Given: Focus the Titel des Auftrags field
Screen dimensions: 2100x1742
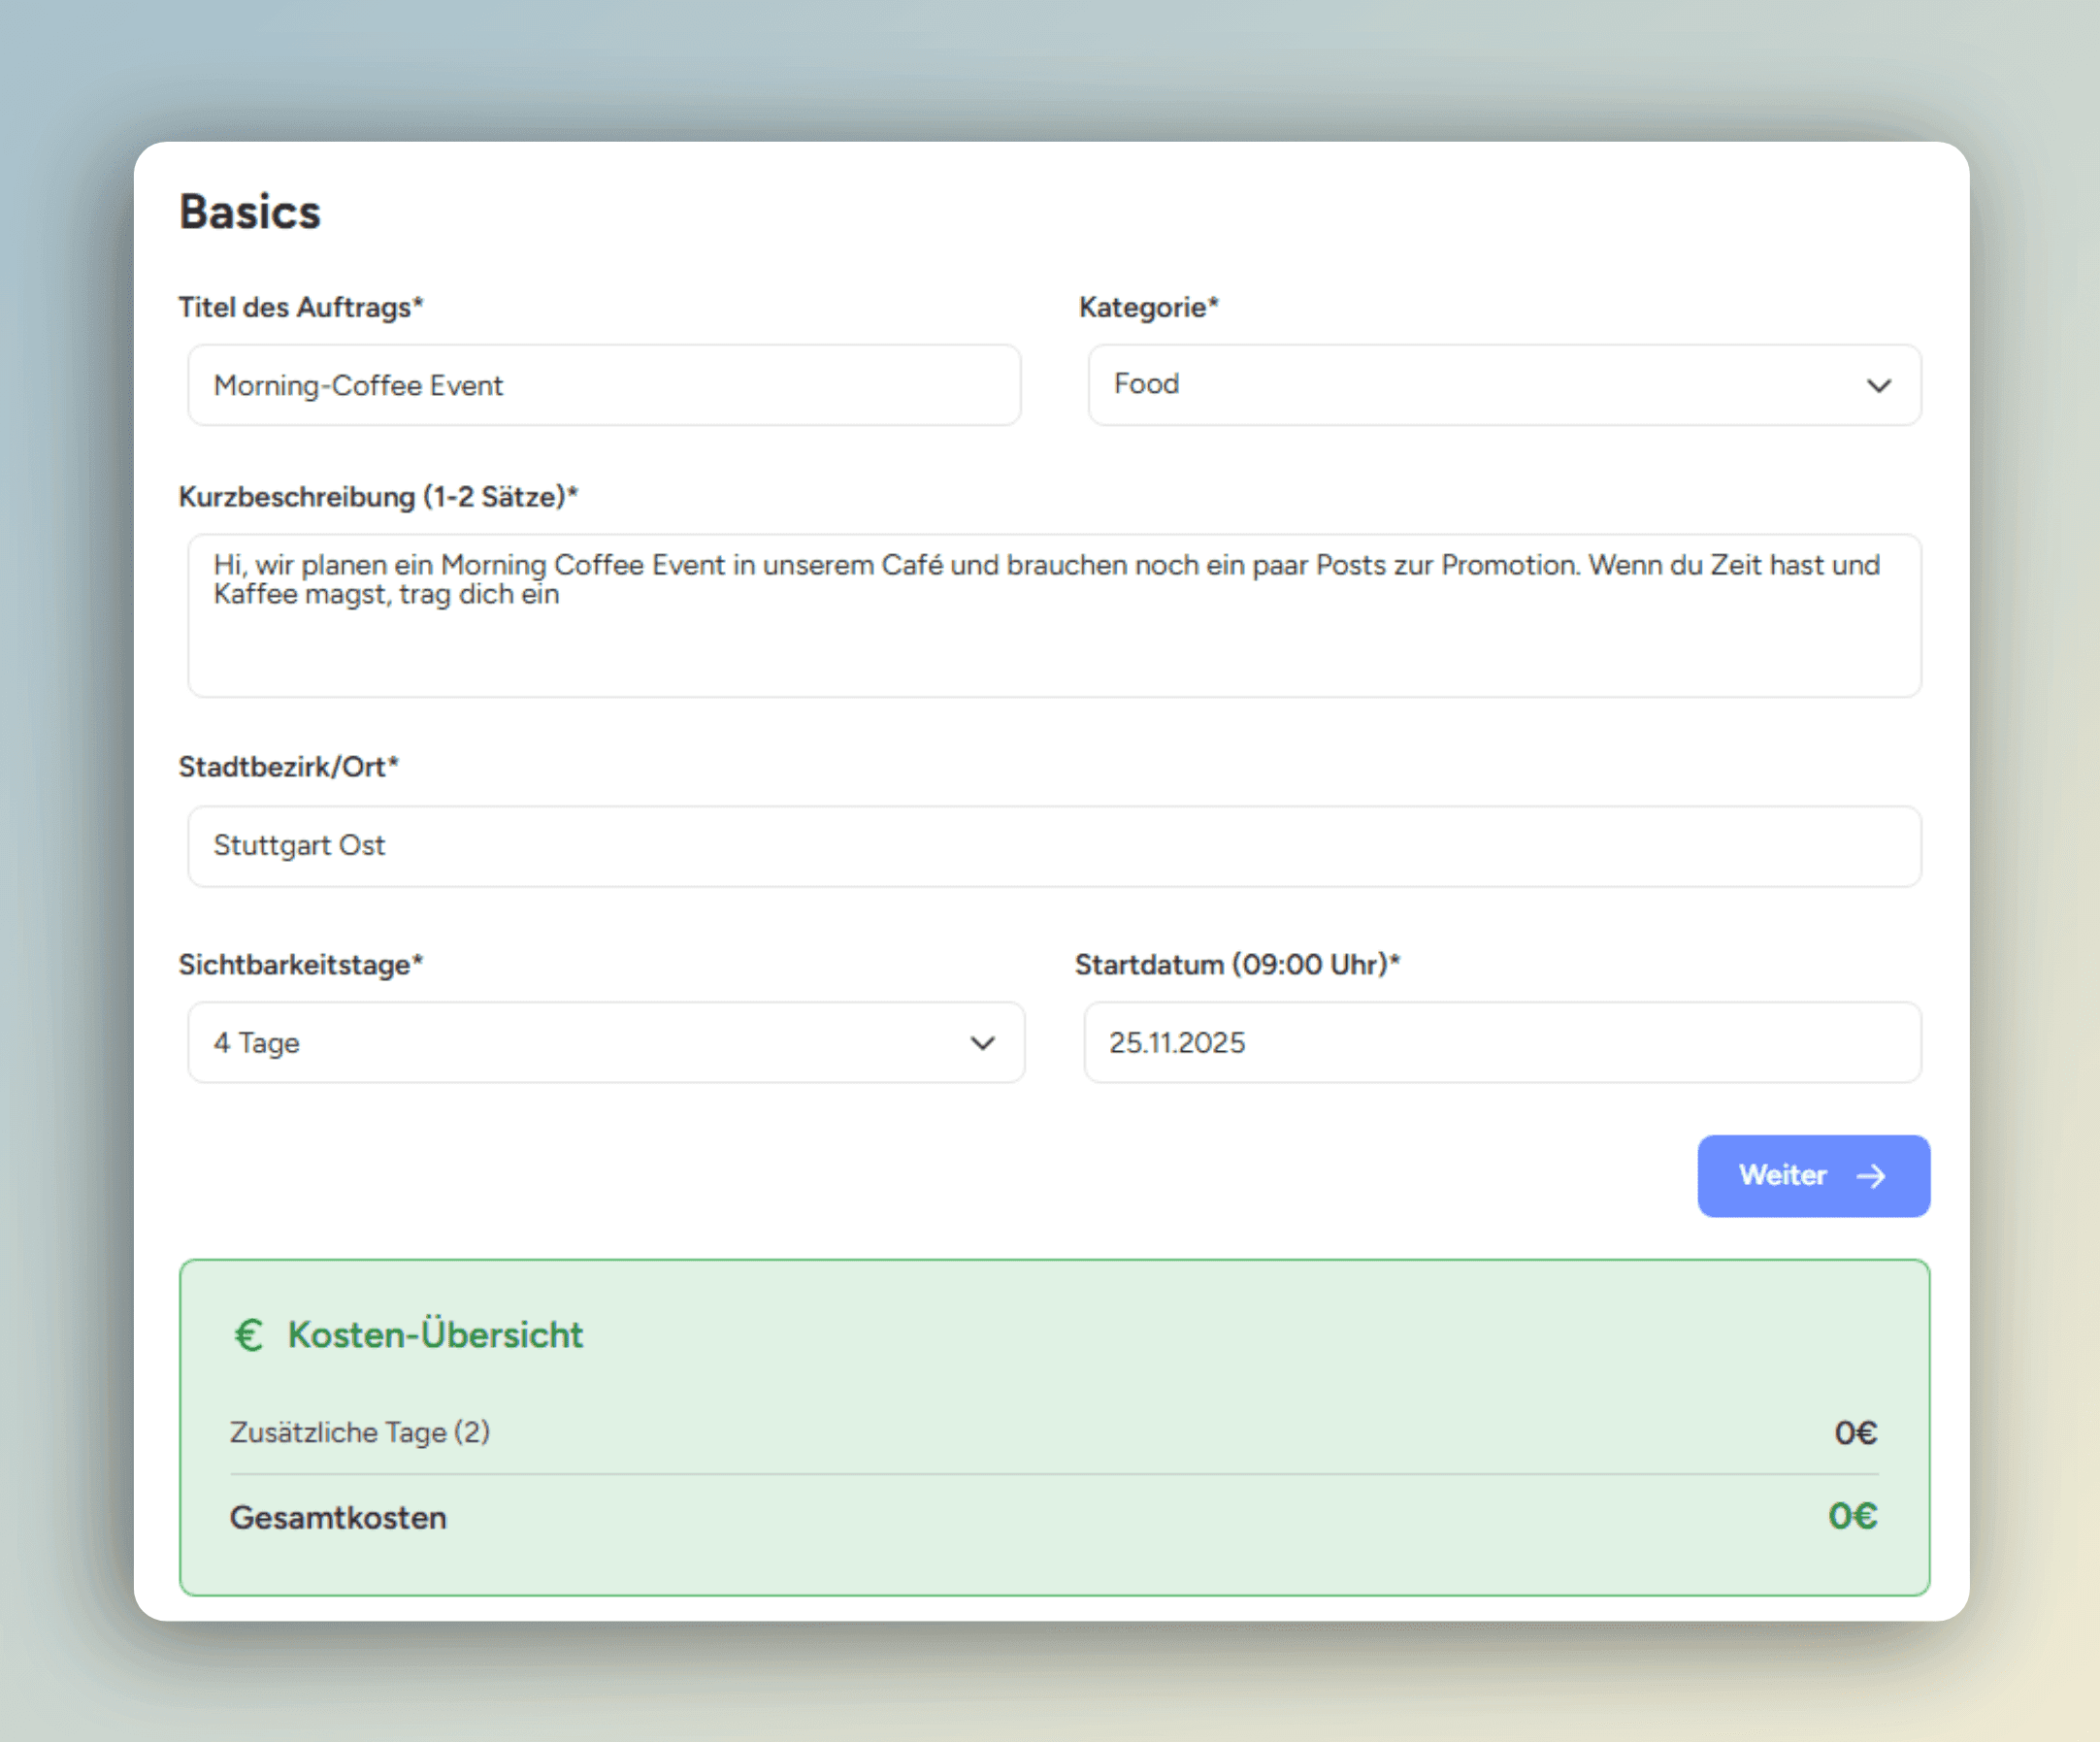Looking at the screenshot, I should click(x=603, y=385).
